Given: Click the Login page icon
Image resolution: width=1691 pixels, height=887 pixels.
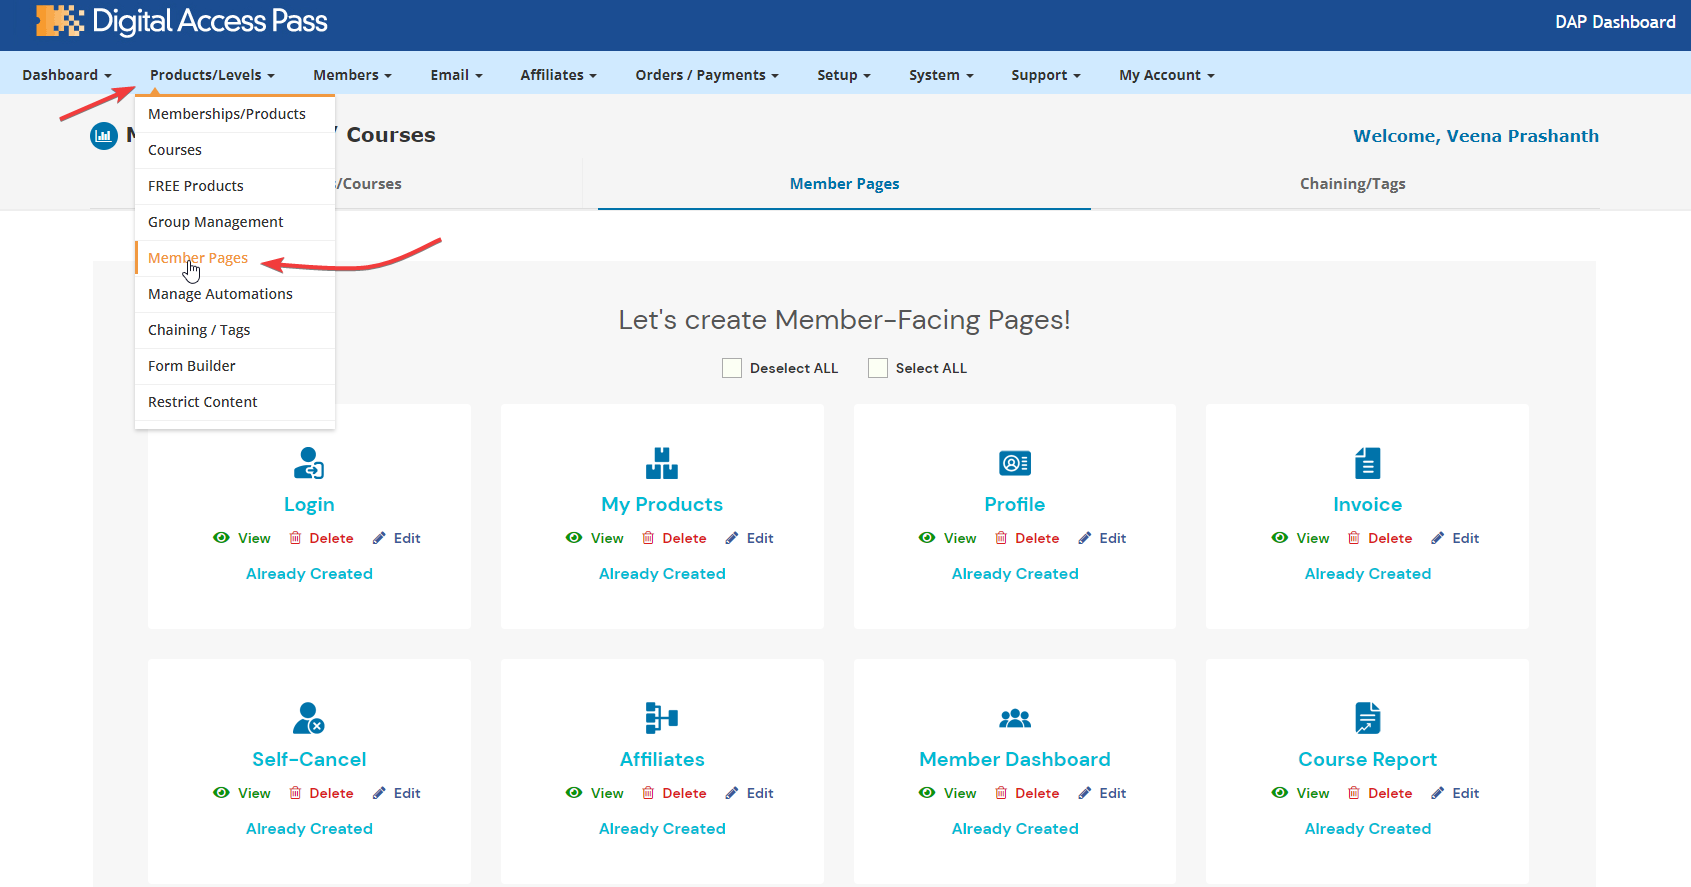Looking at the screenshot, I should [x=309, y=463].
